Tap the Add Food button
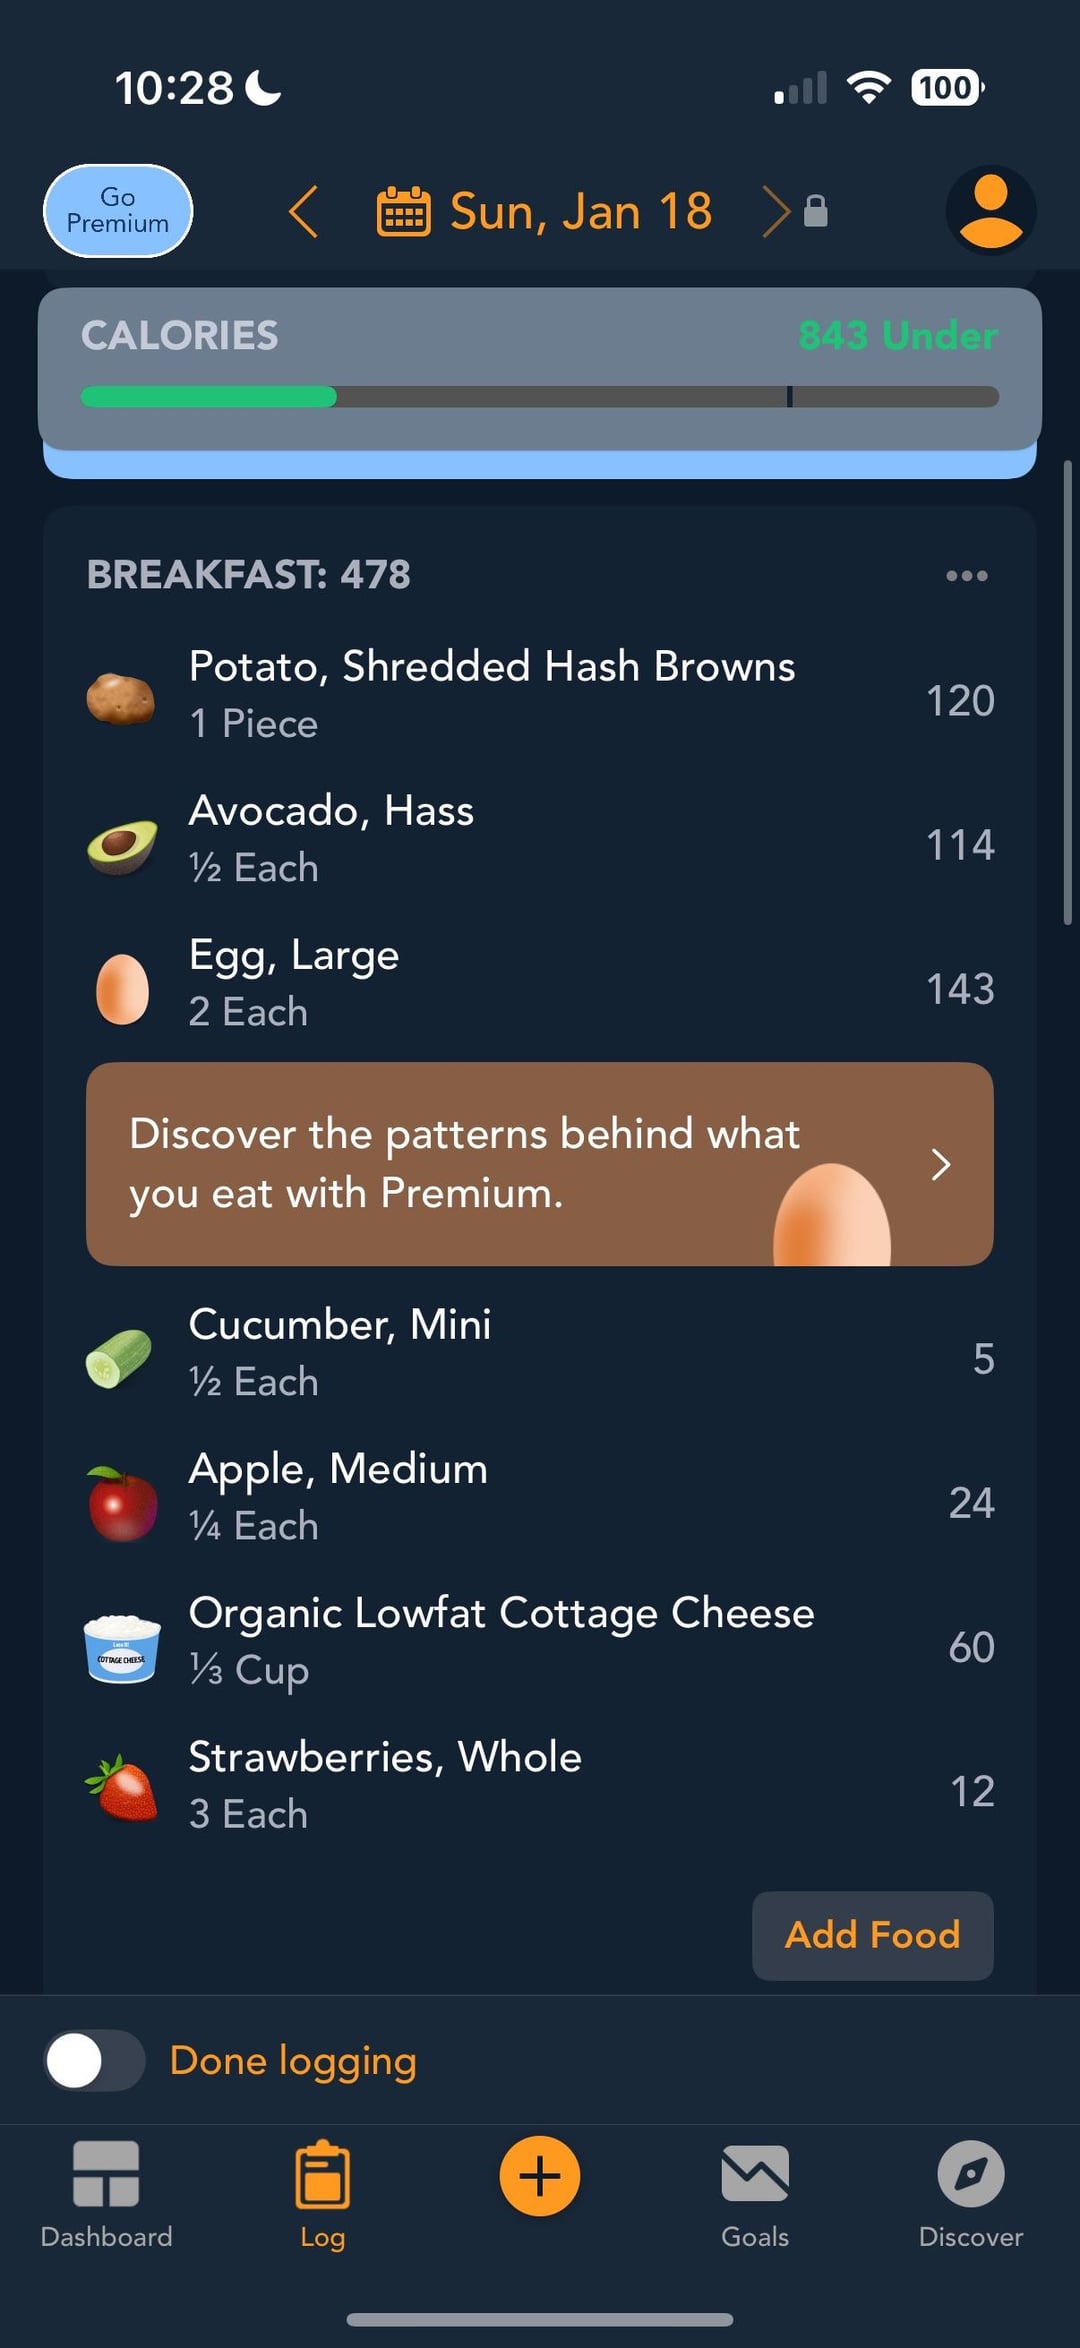 [x=872, y=1935]
